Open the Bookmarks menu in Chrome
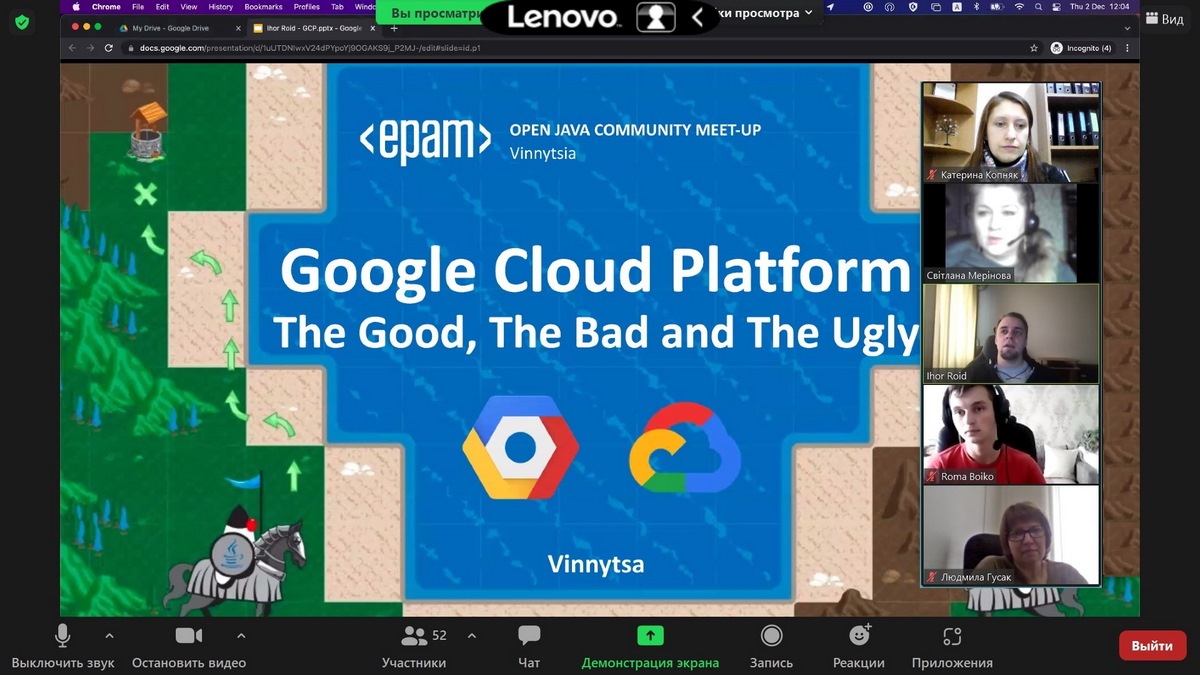The height and width of the screenshot is (675, 1200). pyautogui.click(x=263, y=7)
